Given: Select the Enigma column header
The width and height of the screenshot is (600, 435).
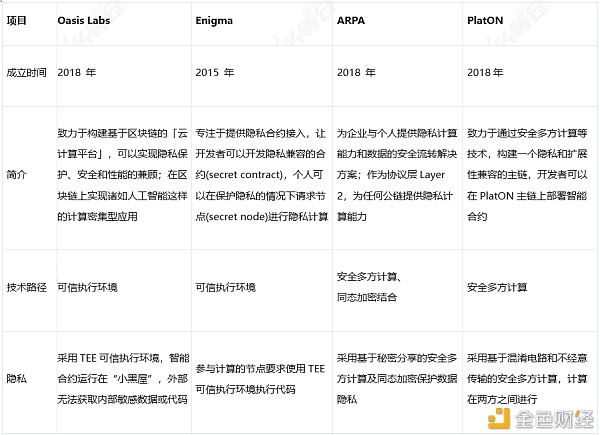Looking at the screenshot, I should (214, 21).
